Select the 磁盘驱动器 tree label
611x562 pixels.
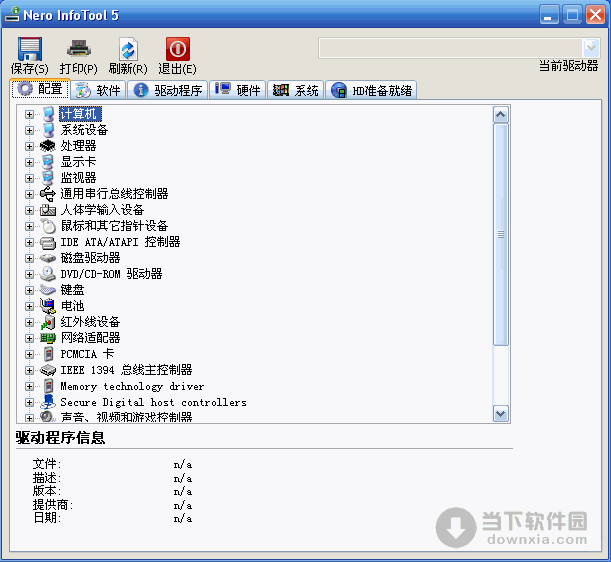coord(90,258)
